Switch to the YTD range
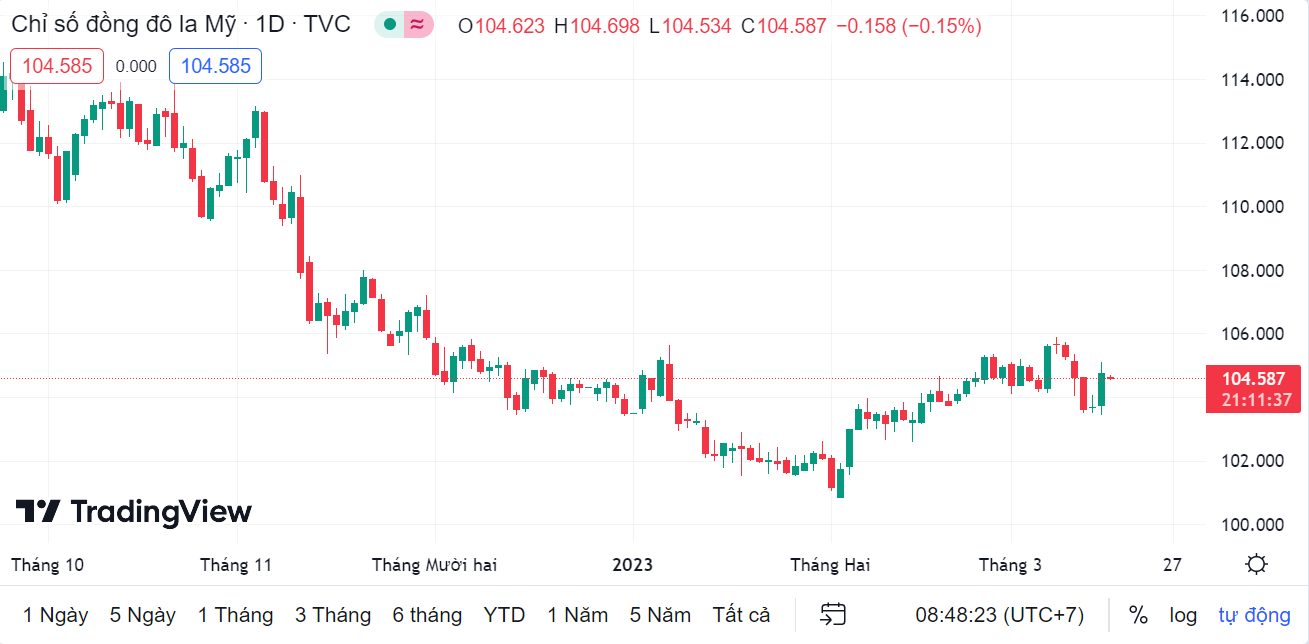 point(504,614)
